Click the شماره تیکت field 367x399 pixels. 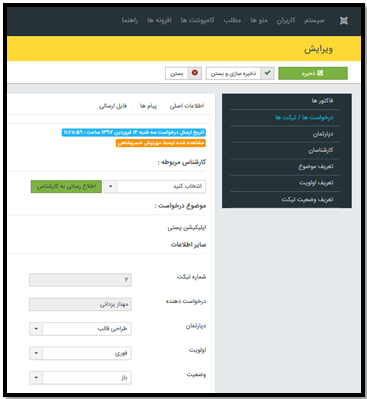click(x=80, y=280)
